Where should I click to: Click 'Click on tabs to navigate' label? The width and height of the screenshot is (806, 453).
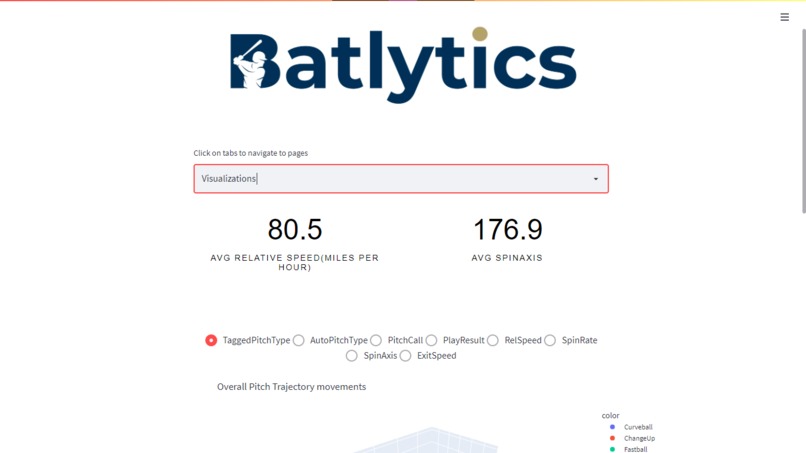pyautogui.click(x=250, y=153)
